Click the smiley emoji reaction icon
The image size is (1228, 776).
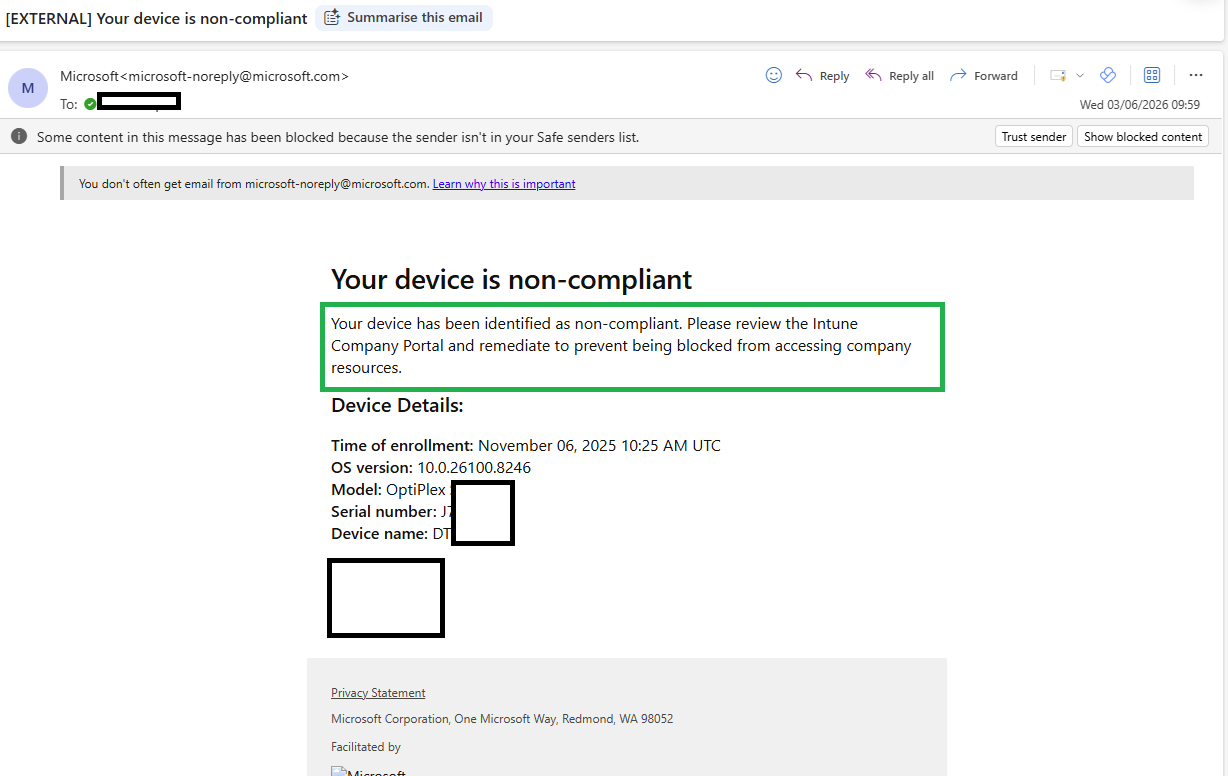[x=773, y=75]
